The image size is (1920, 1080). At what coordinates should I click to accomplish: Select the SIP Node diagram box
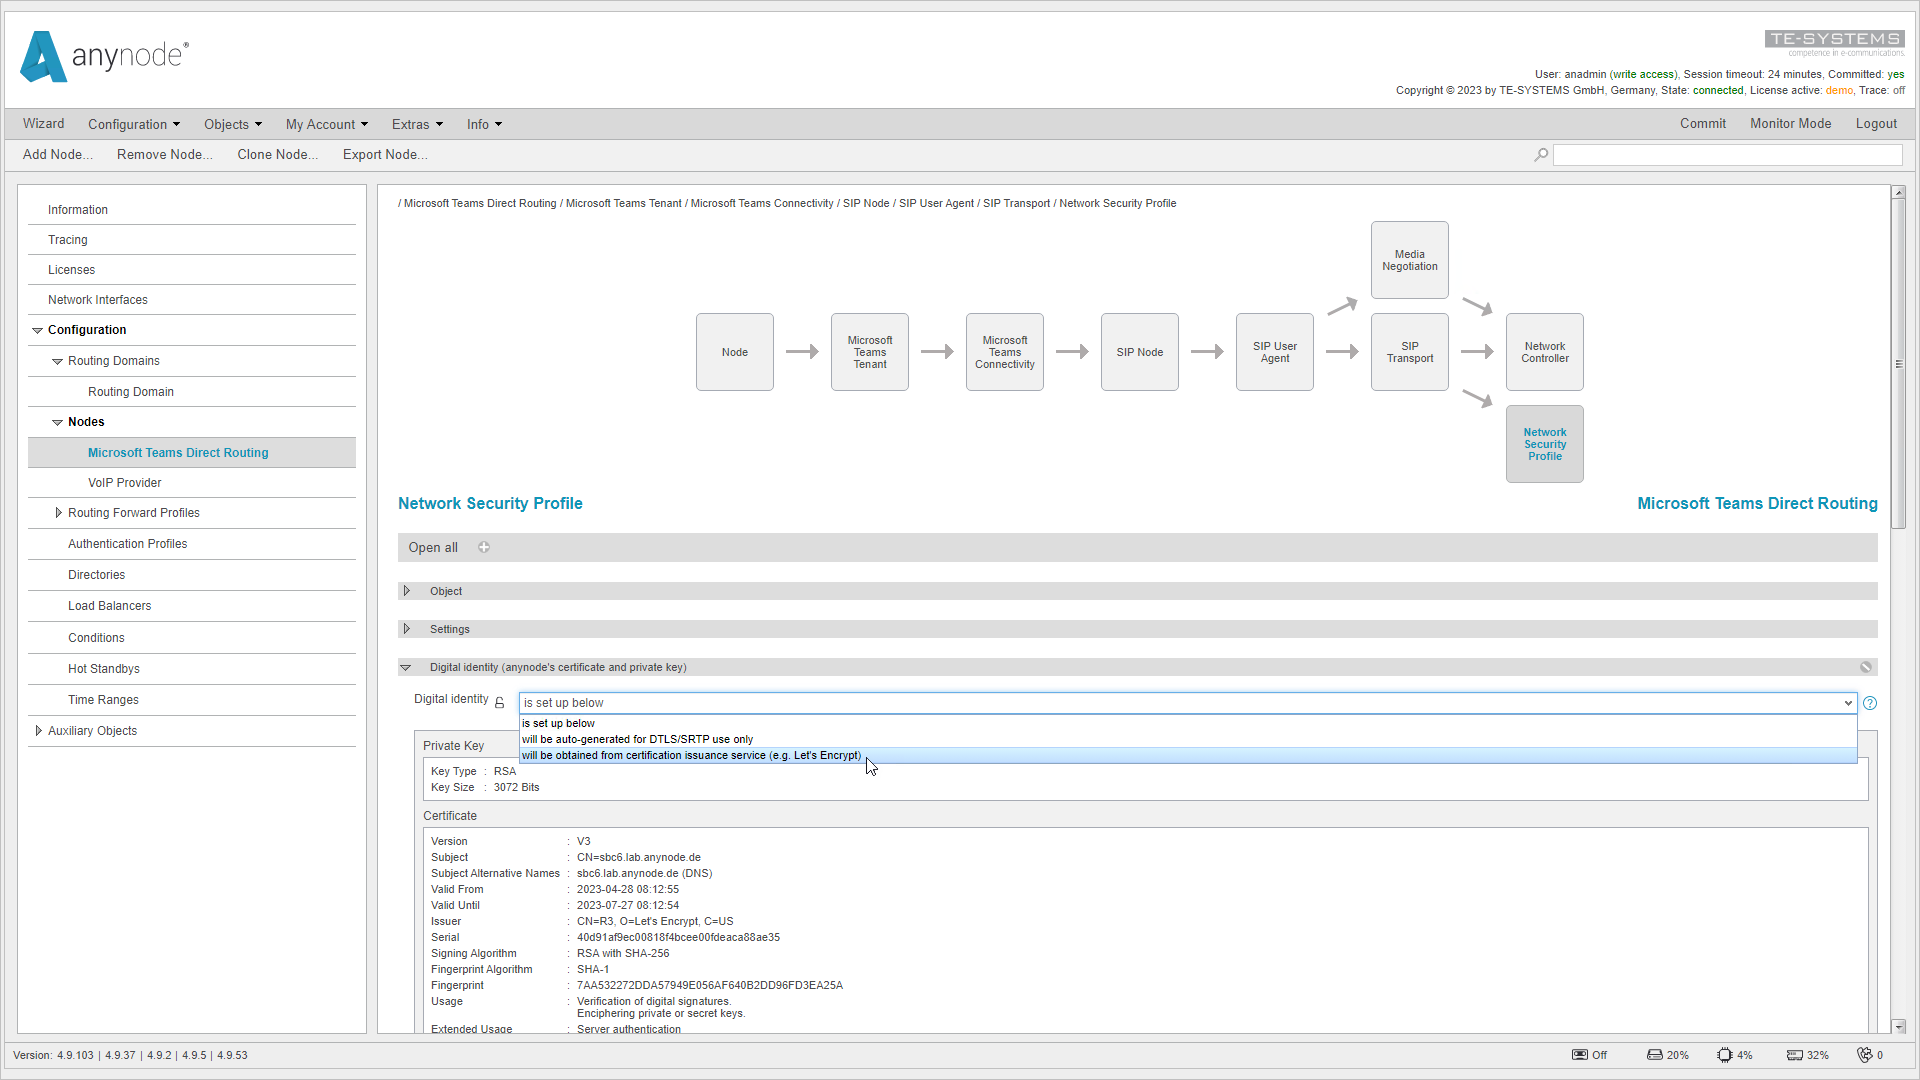[x=1140, y=352]
